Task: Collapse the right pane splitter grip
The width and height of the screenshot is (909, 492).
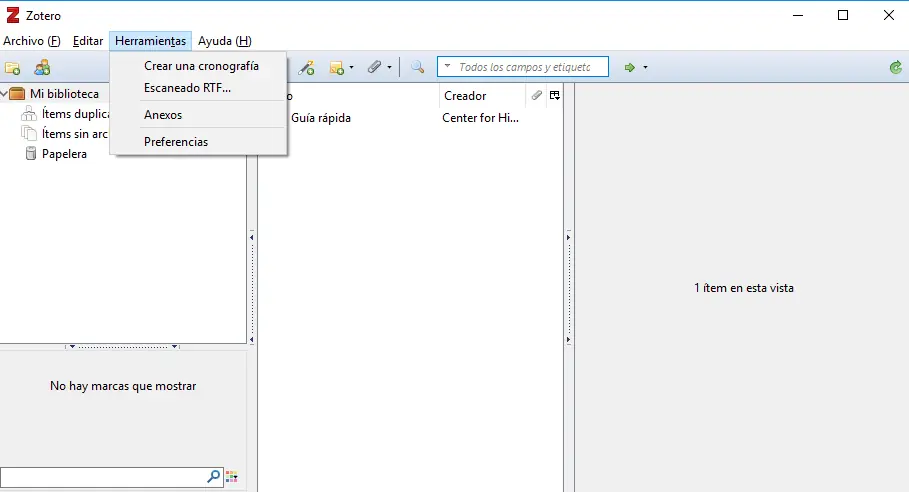Action: [x=568, y=288]
